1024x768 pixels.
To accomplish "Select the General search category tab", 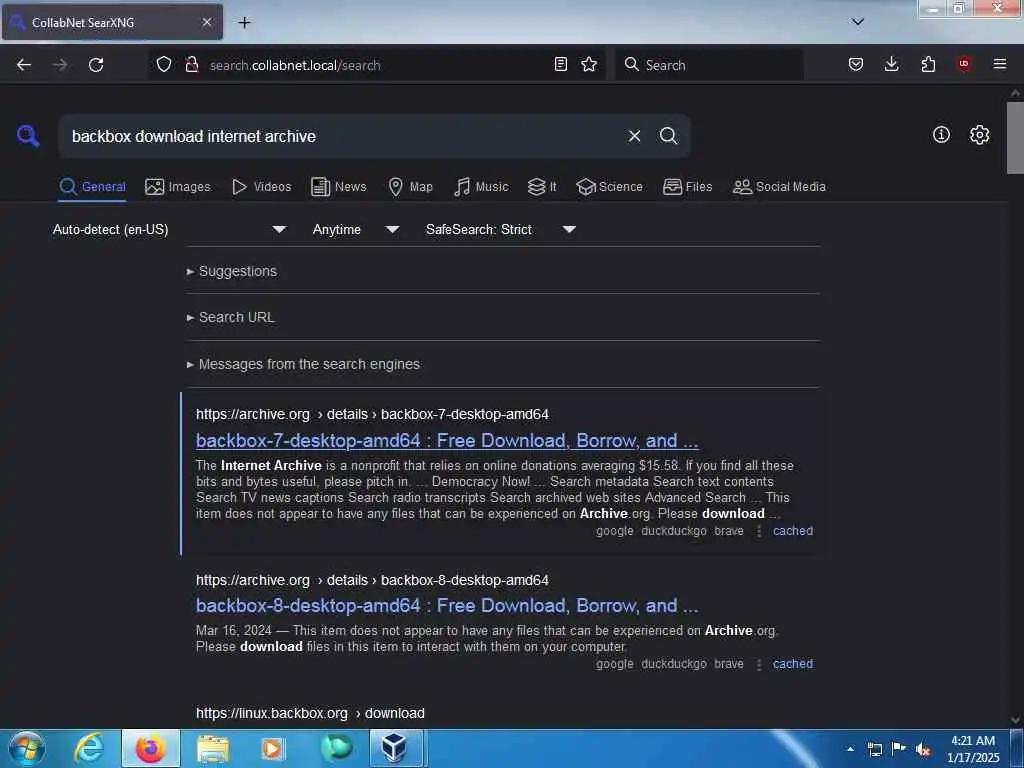I will point(92,187).
